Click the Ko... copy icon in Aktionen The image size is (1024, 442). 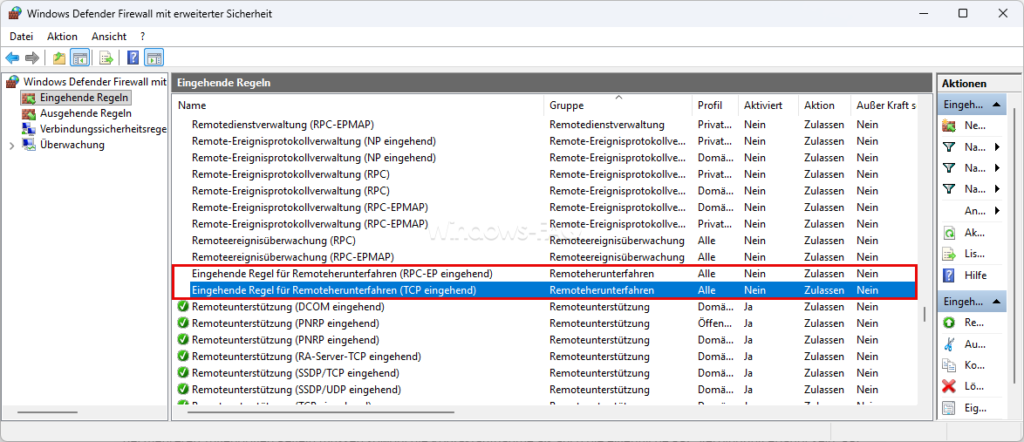949,365
